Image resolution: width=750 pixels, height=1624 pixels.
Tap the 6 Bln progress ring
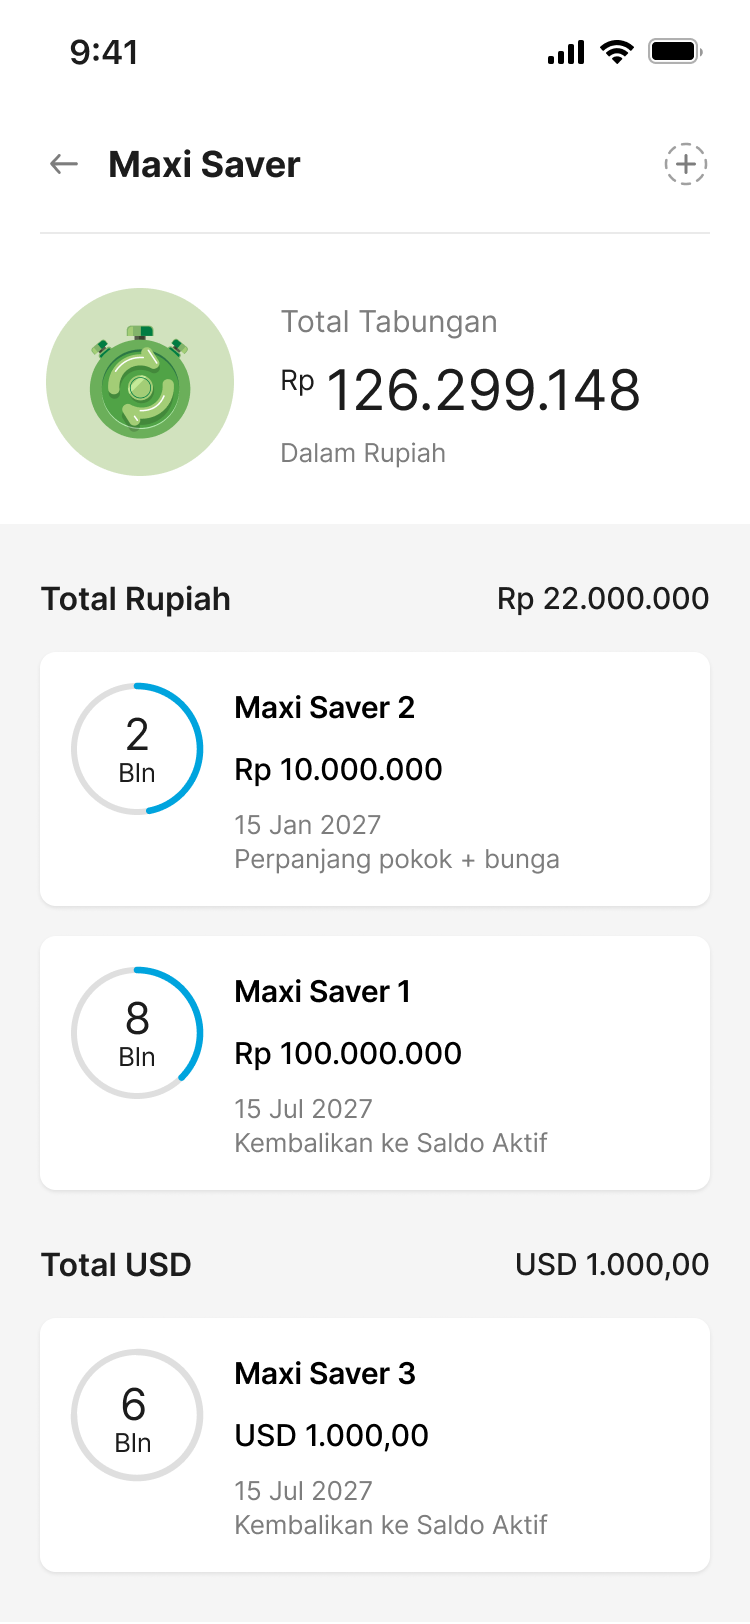[137, 1415]
